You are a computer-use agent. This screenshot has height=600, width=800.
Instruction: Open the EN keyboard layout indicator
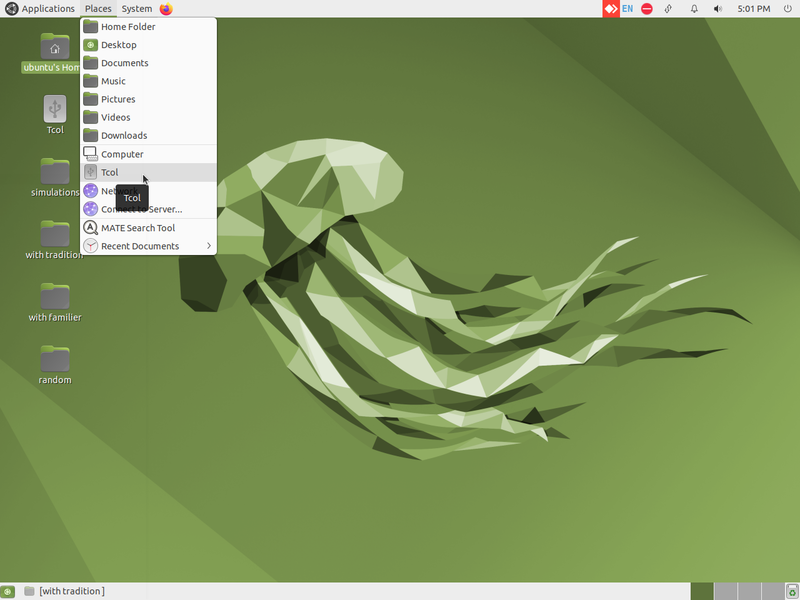coord(628,9)
